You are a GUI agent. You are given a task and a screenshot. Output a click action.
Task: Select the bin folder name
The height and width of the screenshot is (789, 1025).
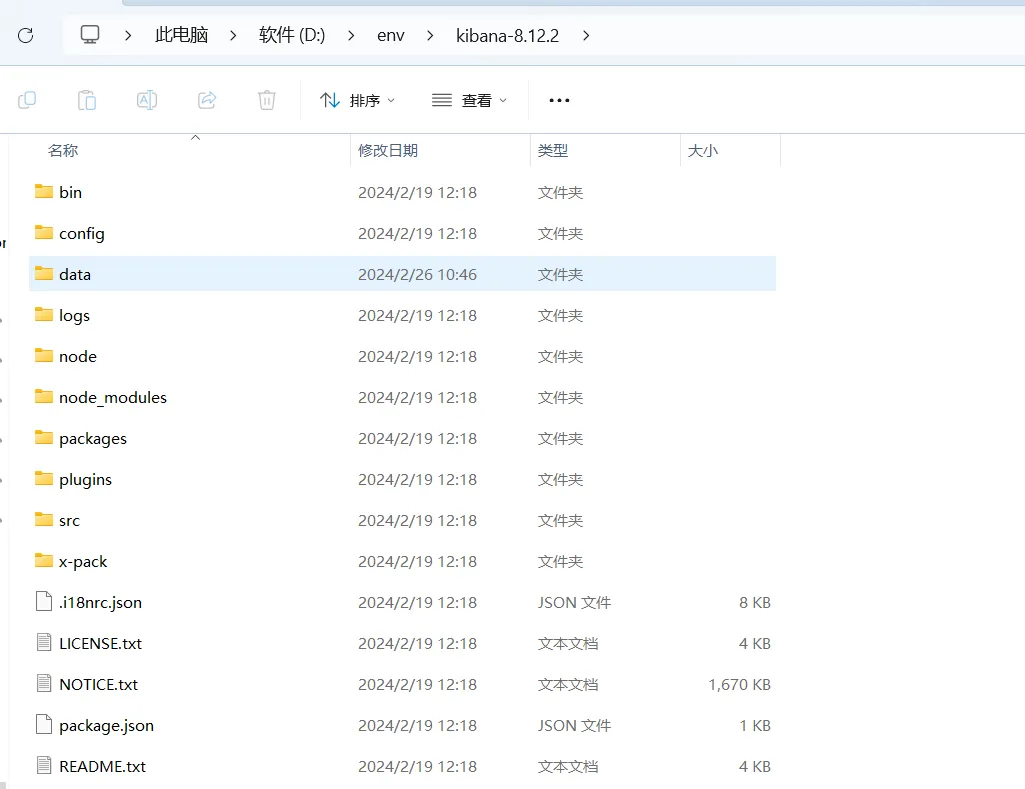click(70, 192)
